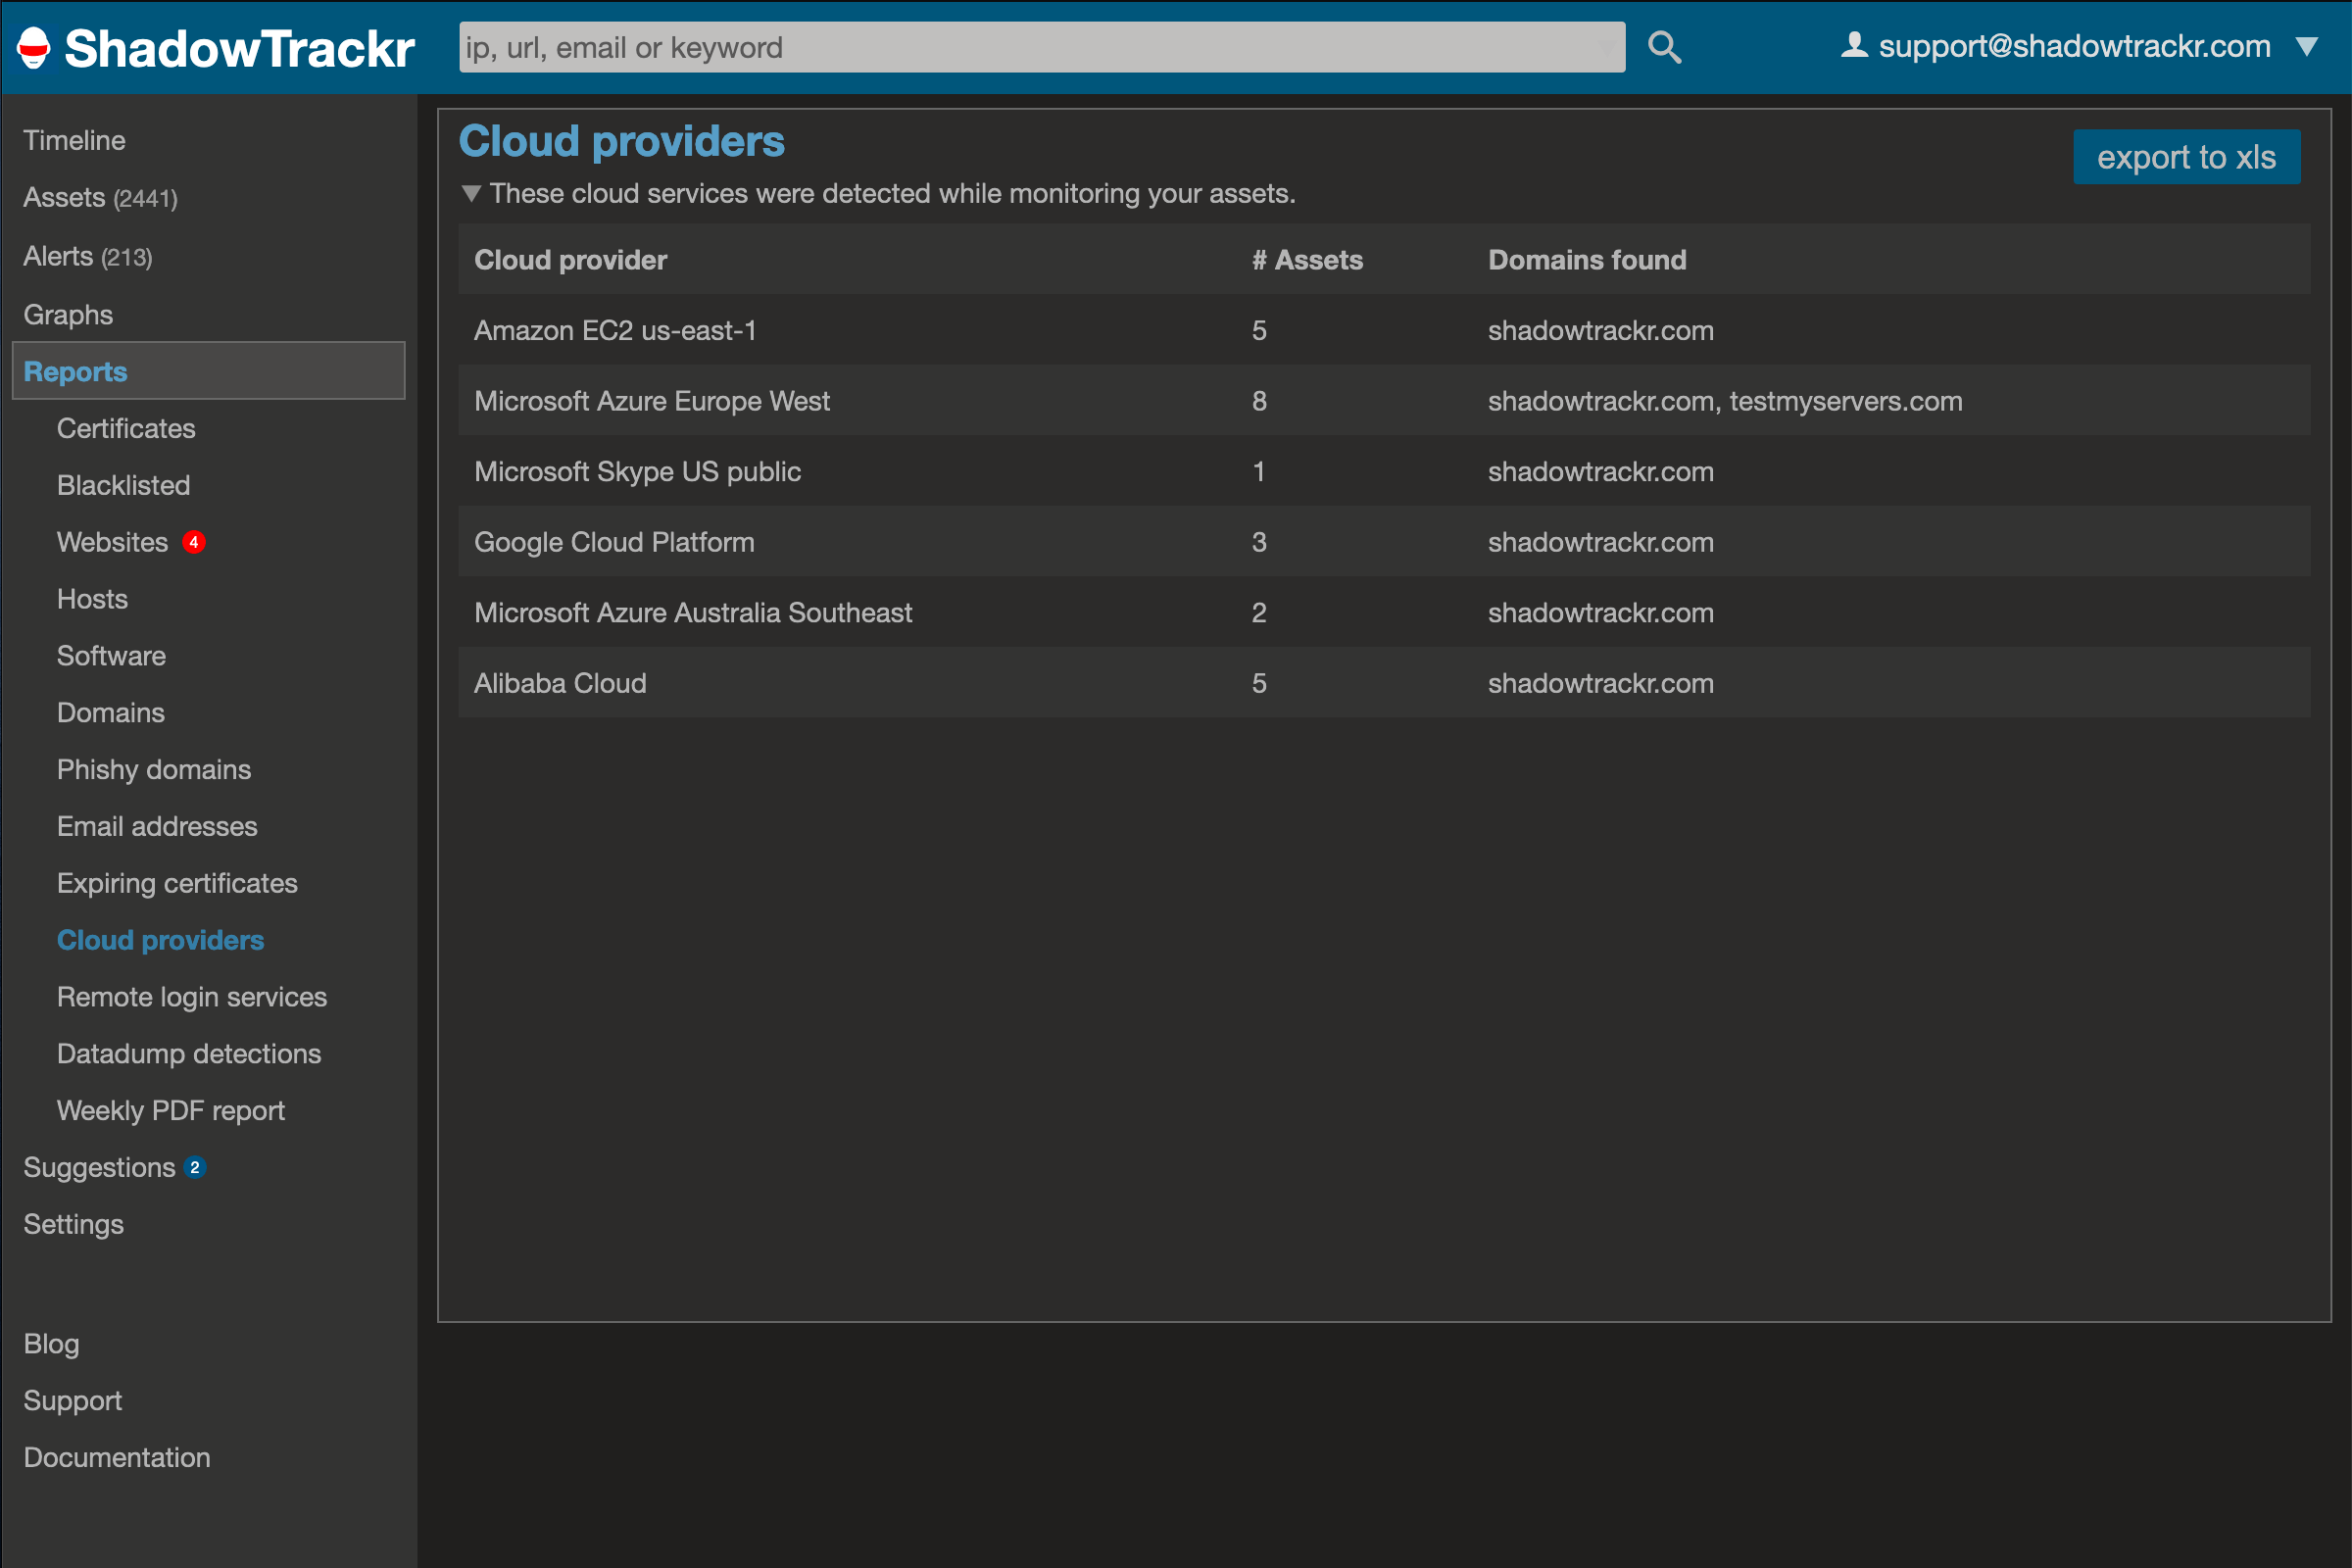
Task: Click the ShadowTrackr logo icon
Action: pos(33,44)
